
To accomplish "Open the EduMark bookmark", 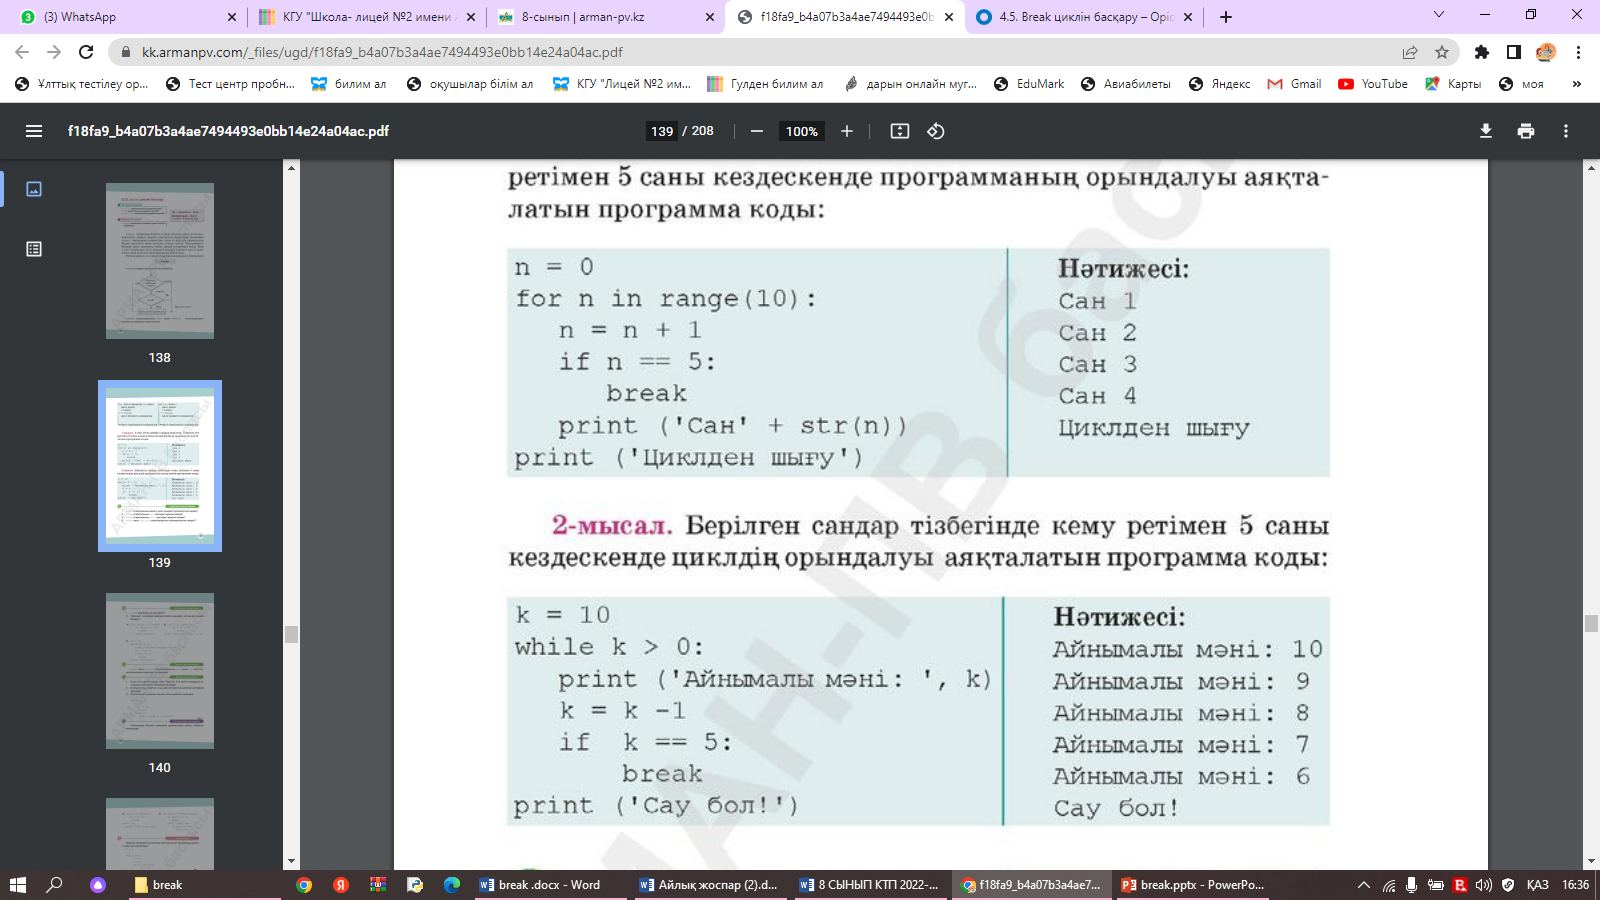I will [1029, 84].
